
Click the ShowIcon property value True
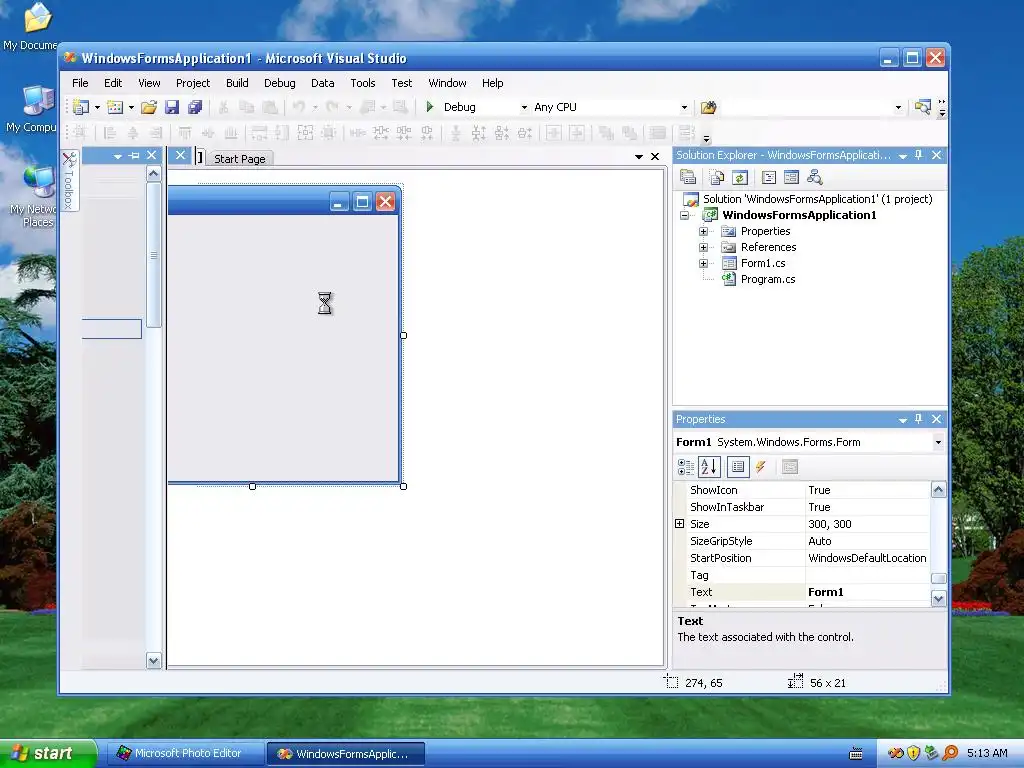tap(868, 490)
